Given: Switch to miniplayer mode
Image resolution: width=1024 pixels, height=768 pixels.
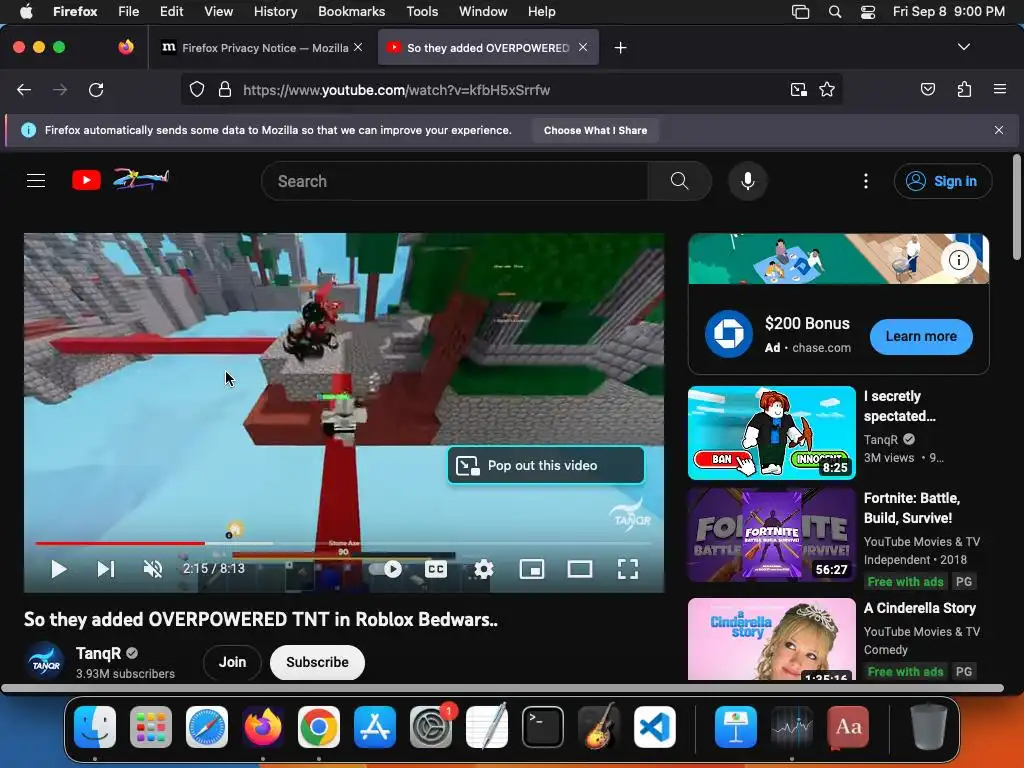Looking at the screenshot, I should [532, 569].
